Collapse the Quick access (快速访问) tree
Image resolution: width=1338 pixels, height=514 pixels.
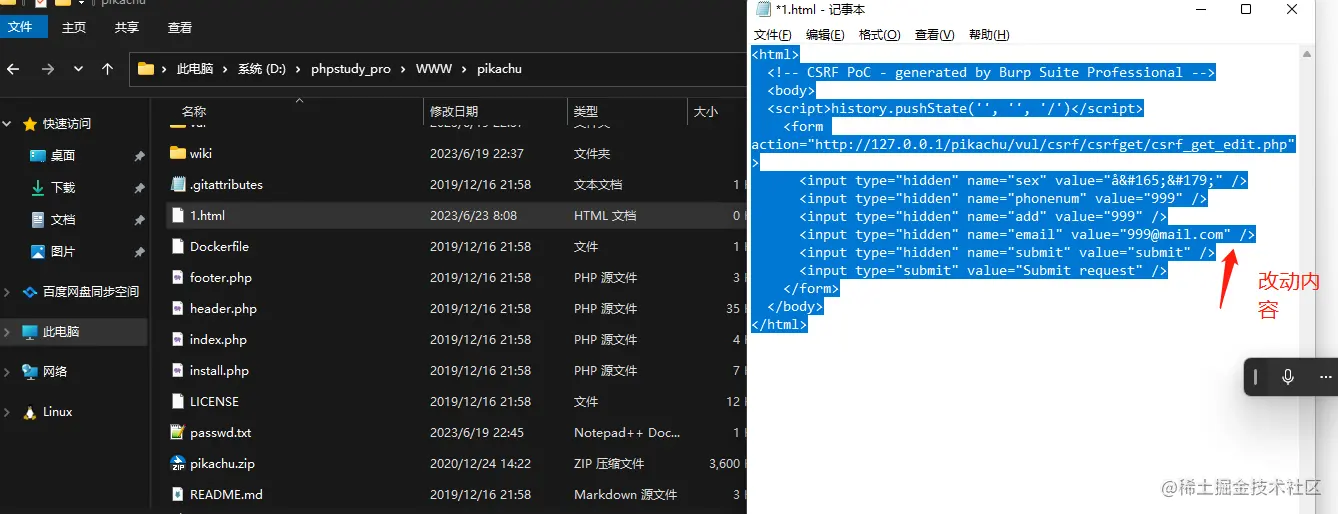tap(7, 123)
